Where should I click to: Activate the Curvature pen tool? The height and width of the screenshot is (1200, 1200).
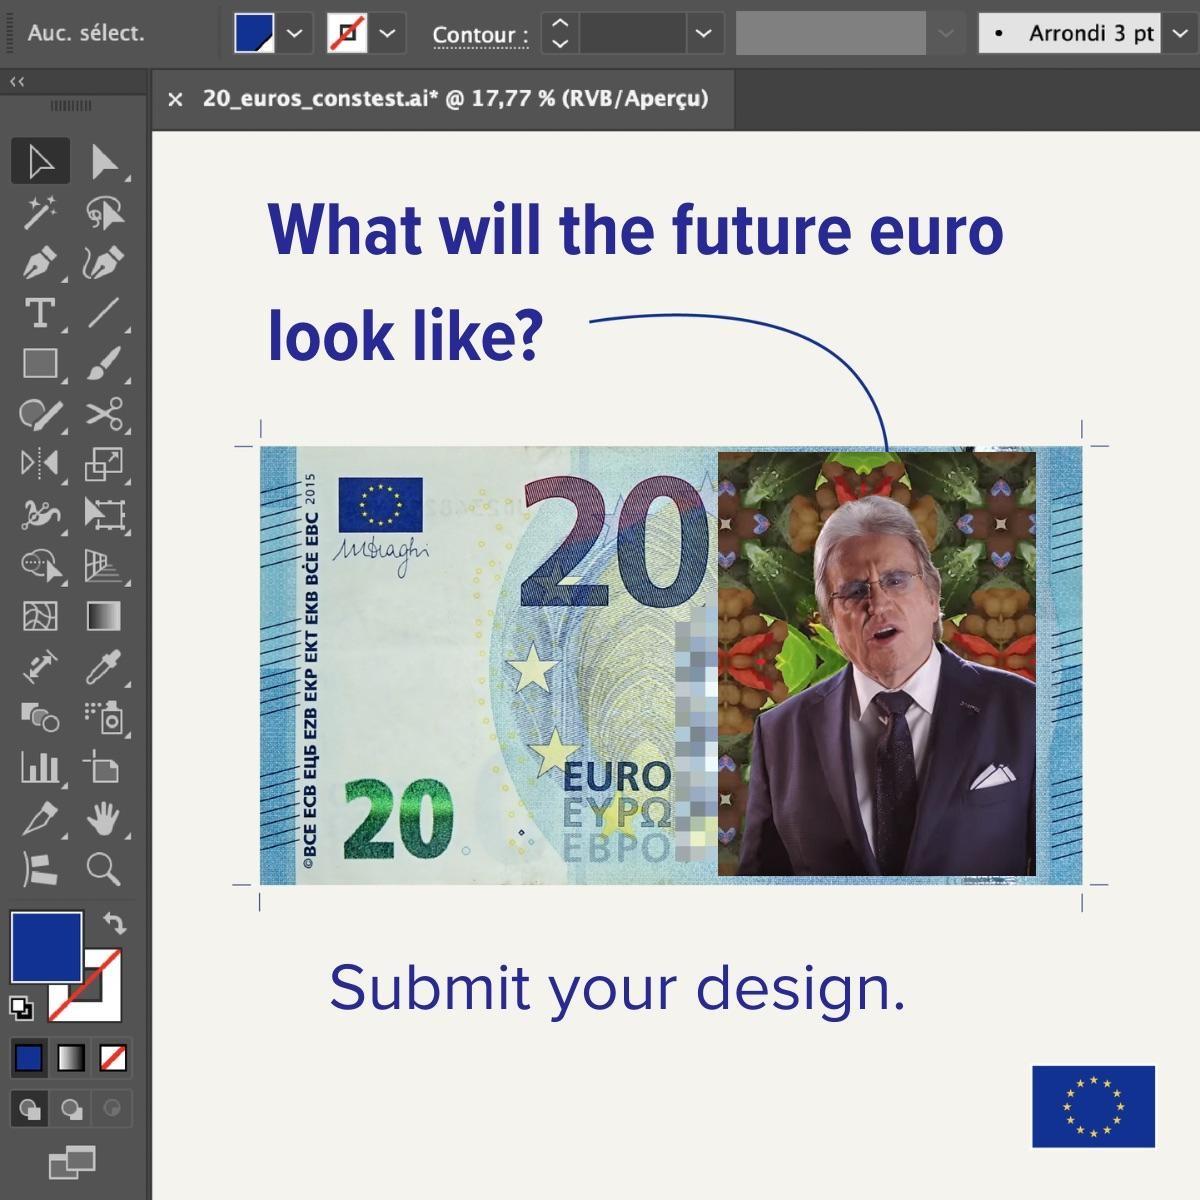103,263
